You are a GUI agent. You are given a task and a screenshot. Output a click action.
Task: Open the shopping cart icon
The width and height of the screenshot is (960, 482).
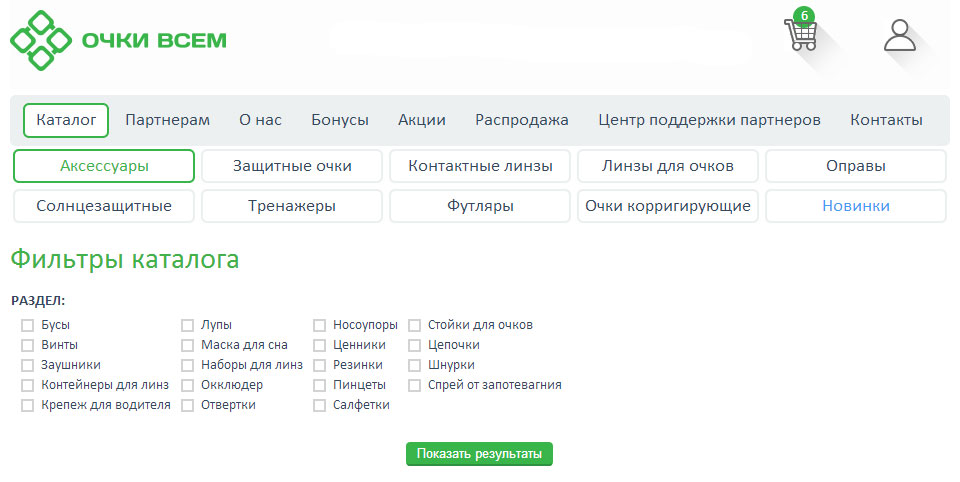(801, 34)
